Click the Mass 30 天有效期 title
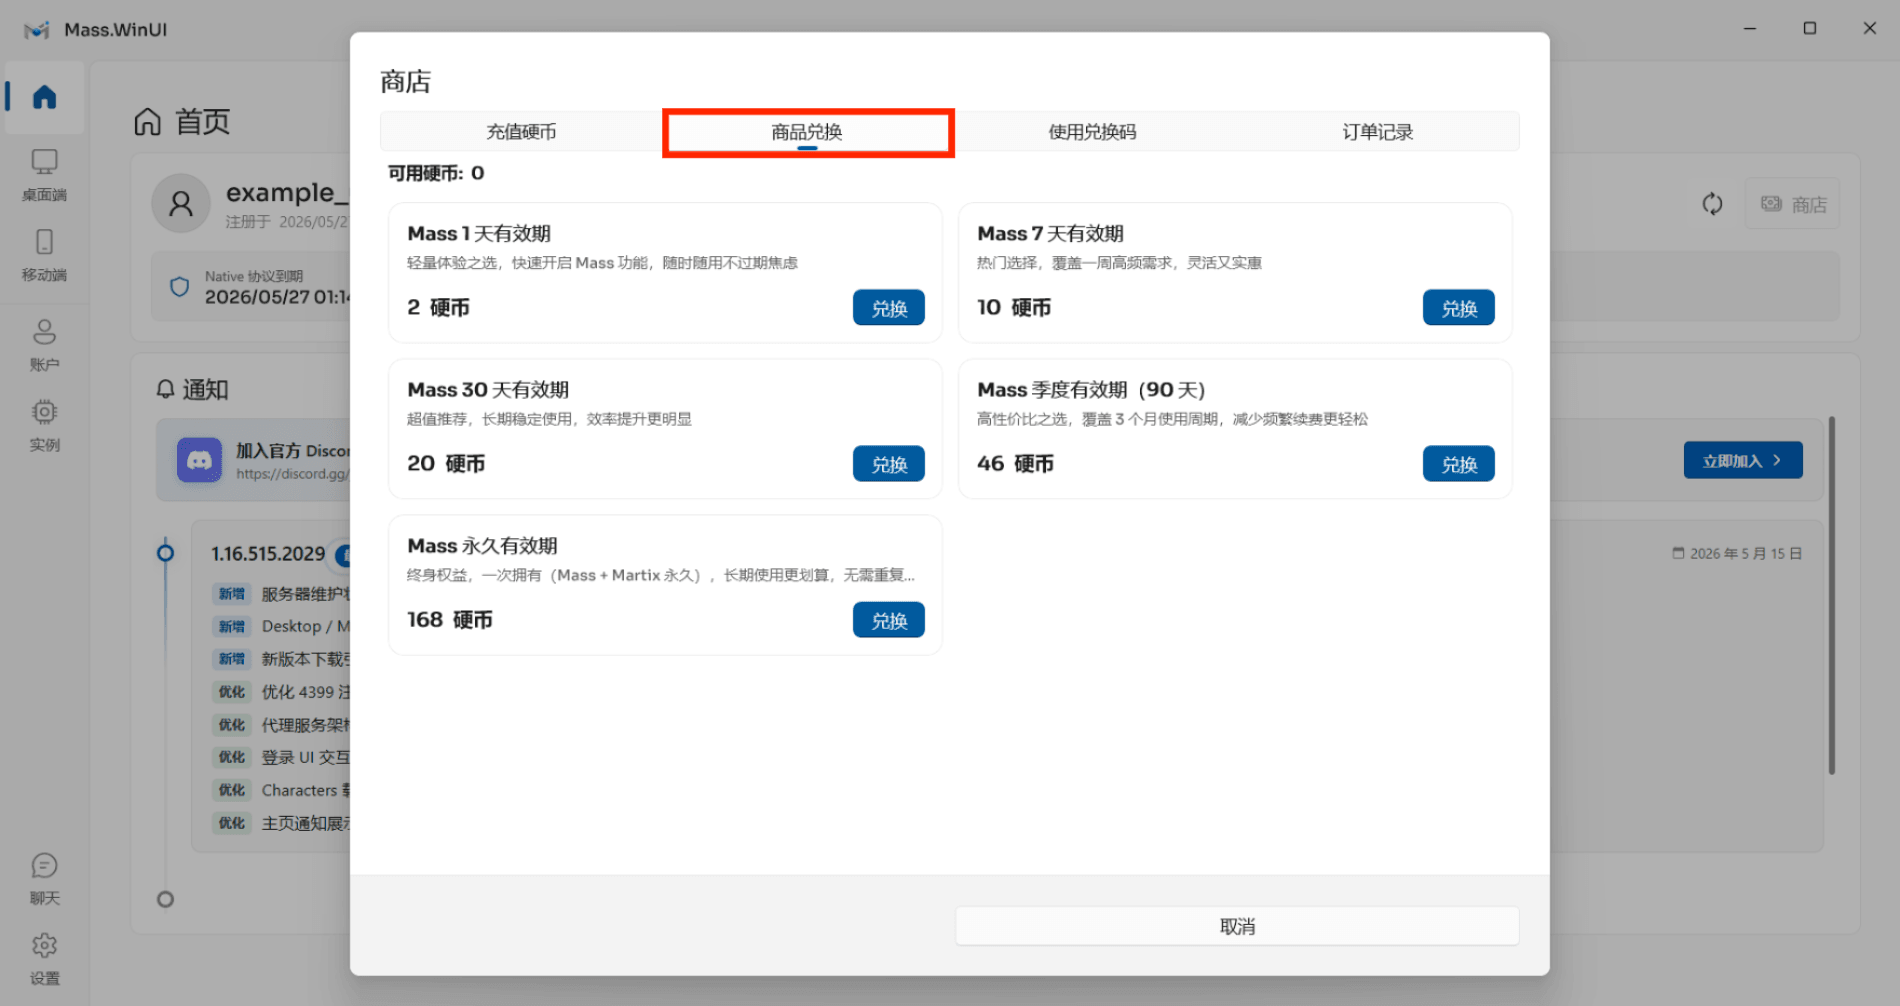Screen dimensions: 1900x1006 (x=488, y=390)
